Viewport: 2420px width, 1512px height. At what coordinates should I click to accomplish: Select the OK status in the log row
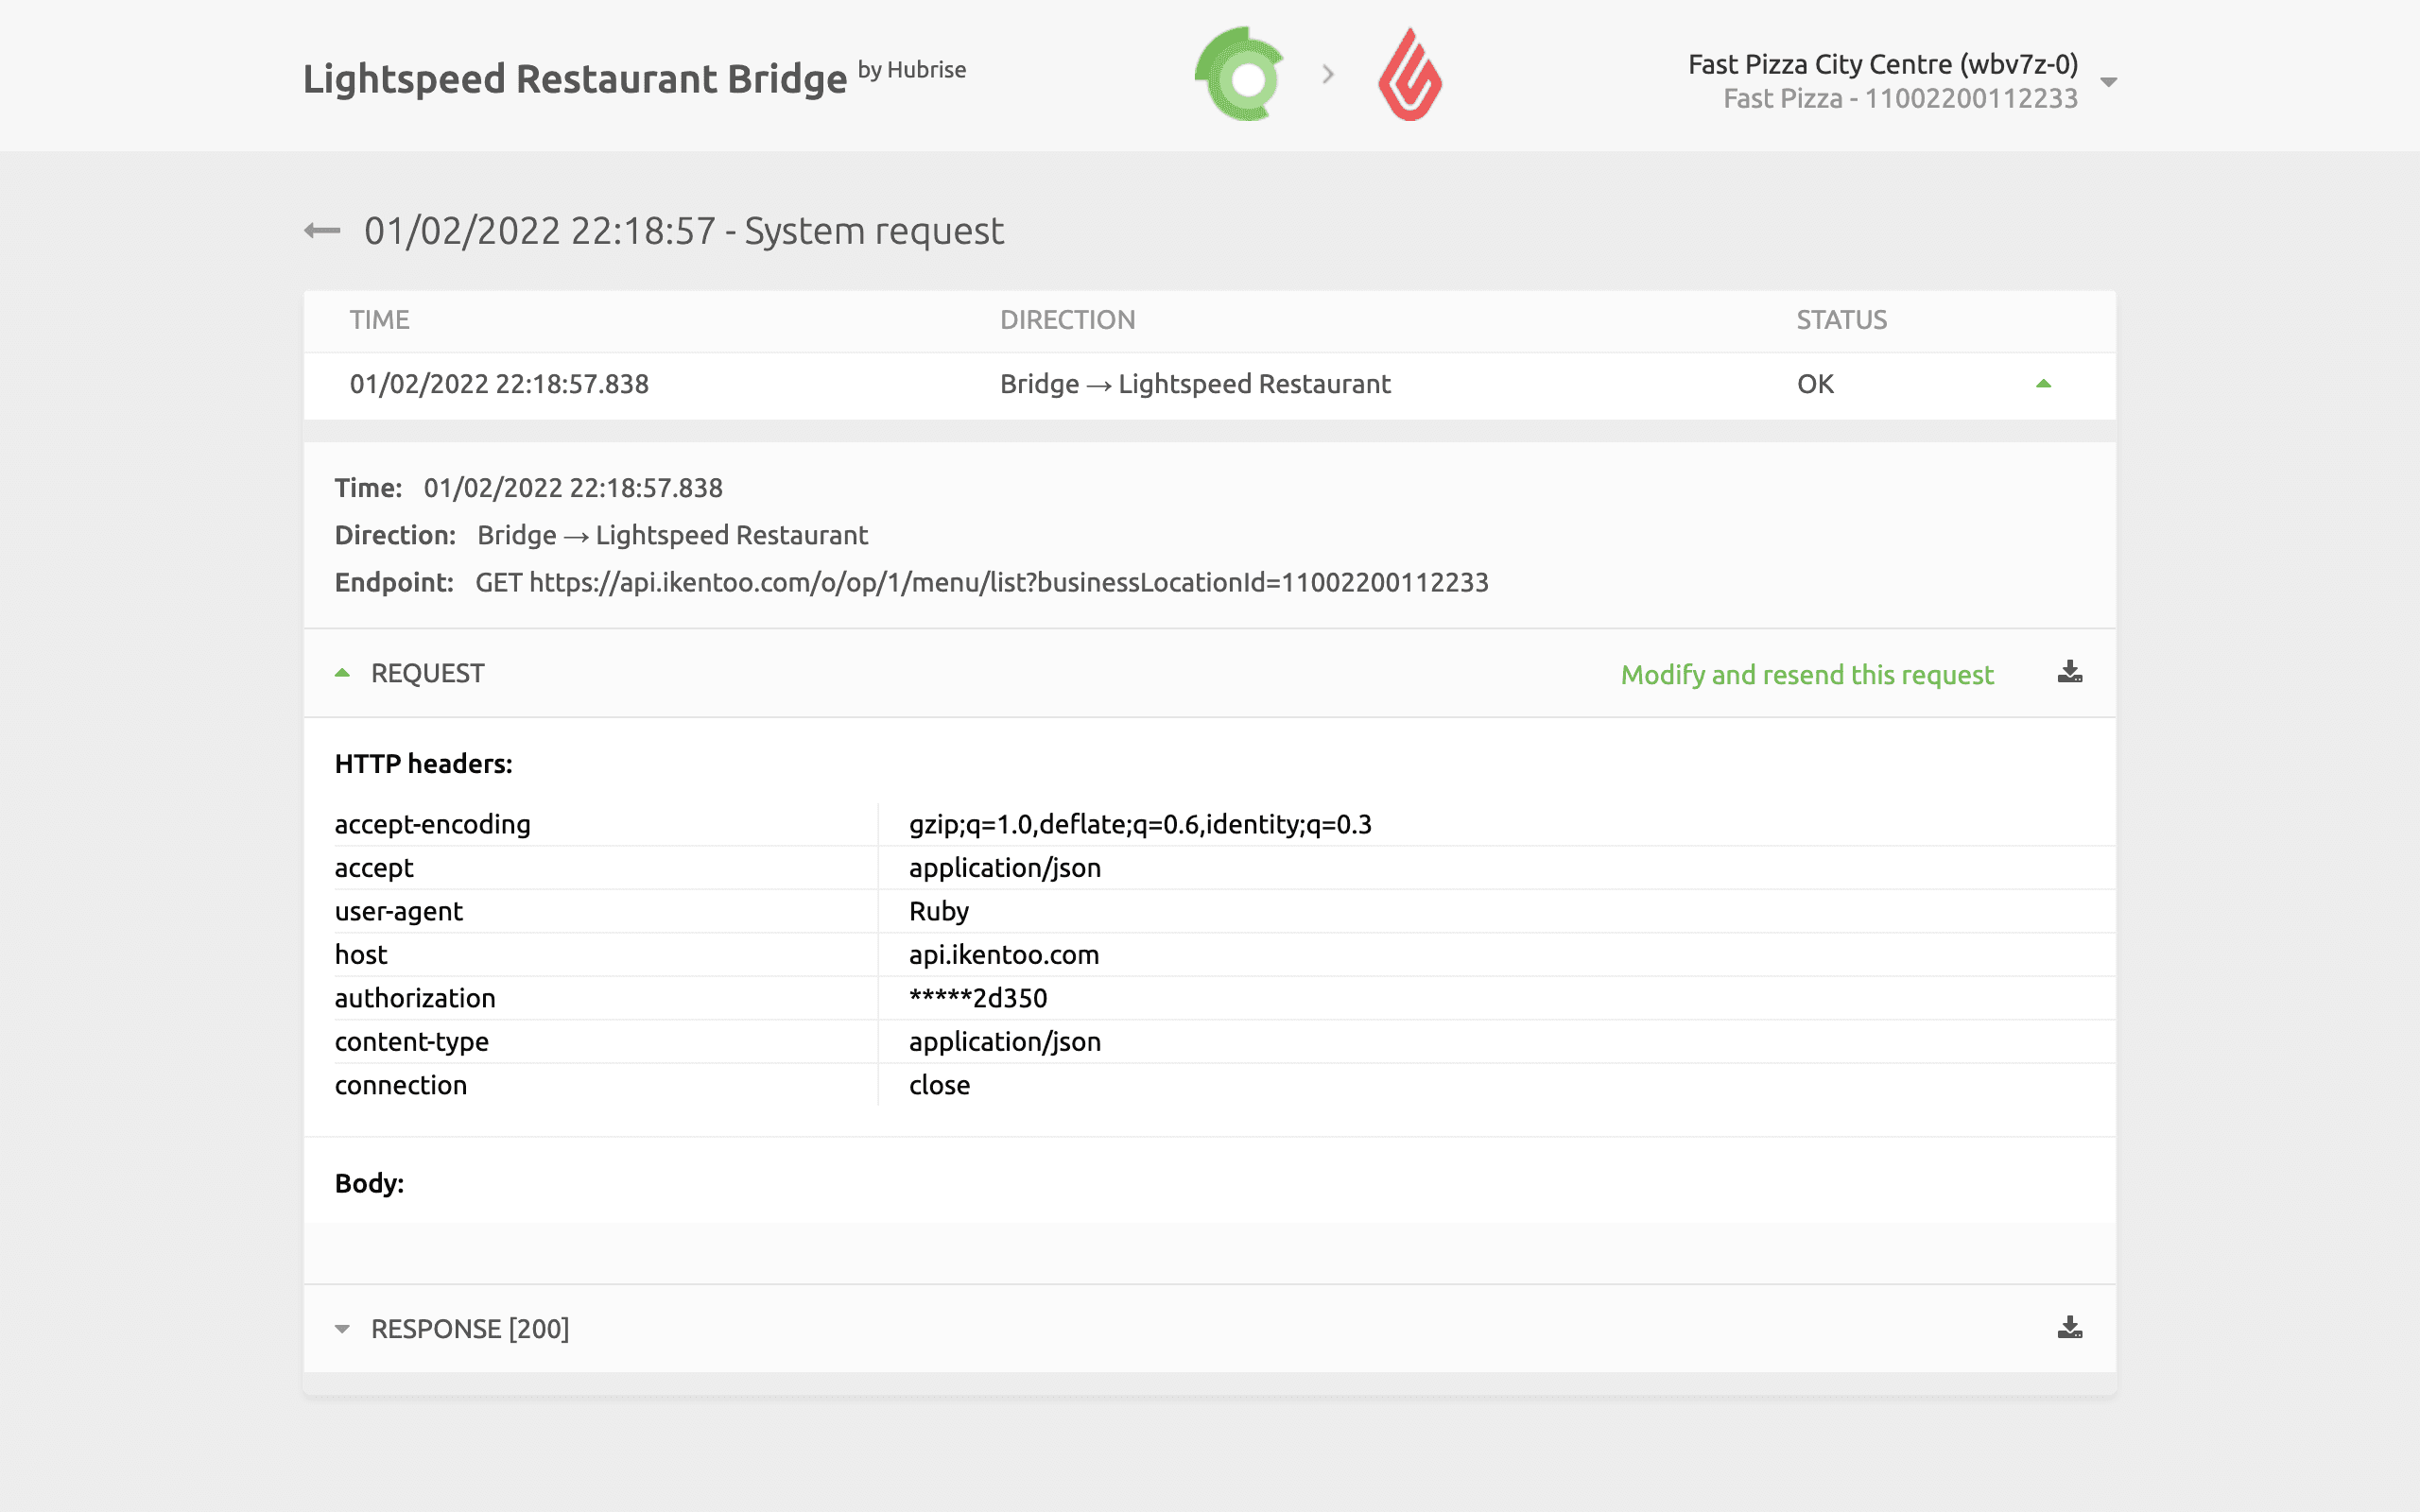pos(1814,383)
